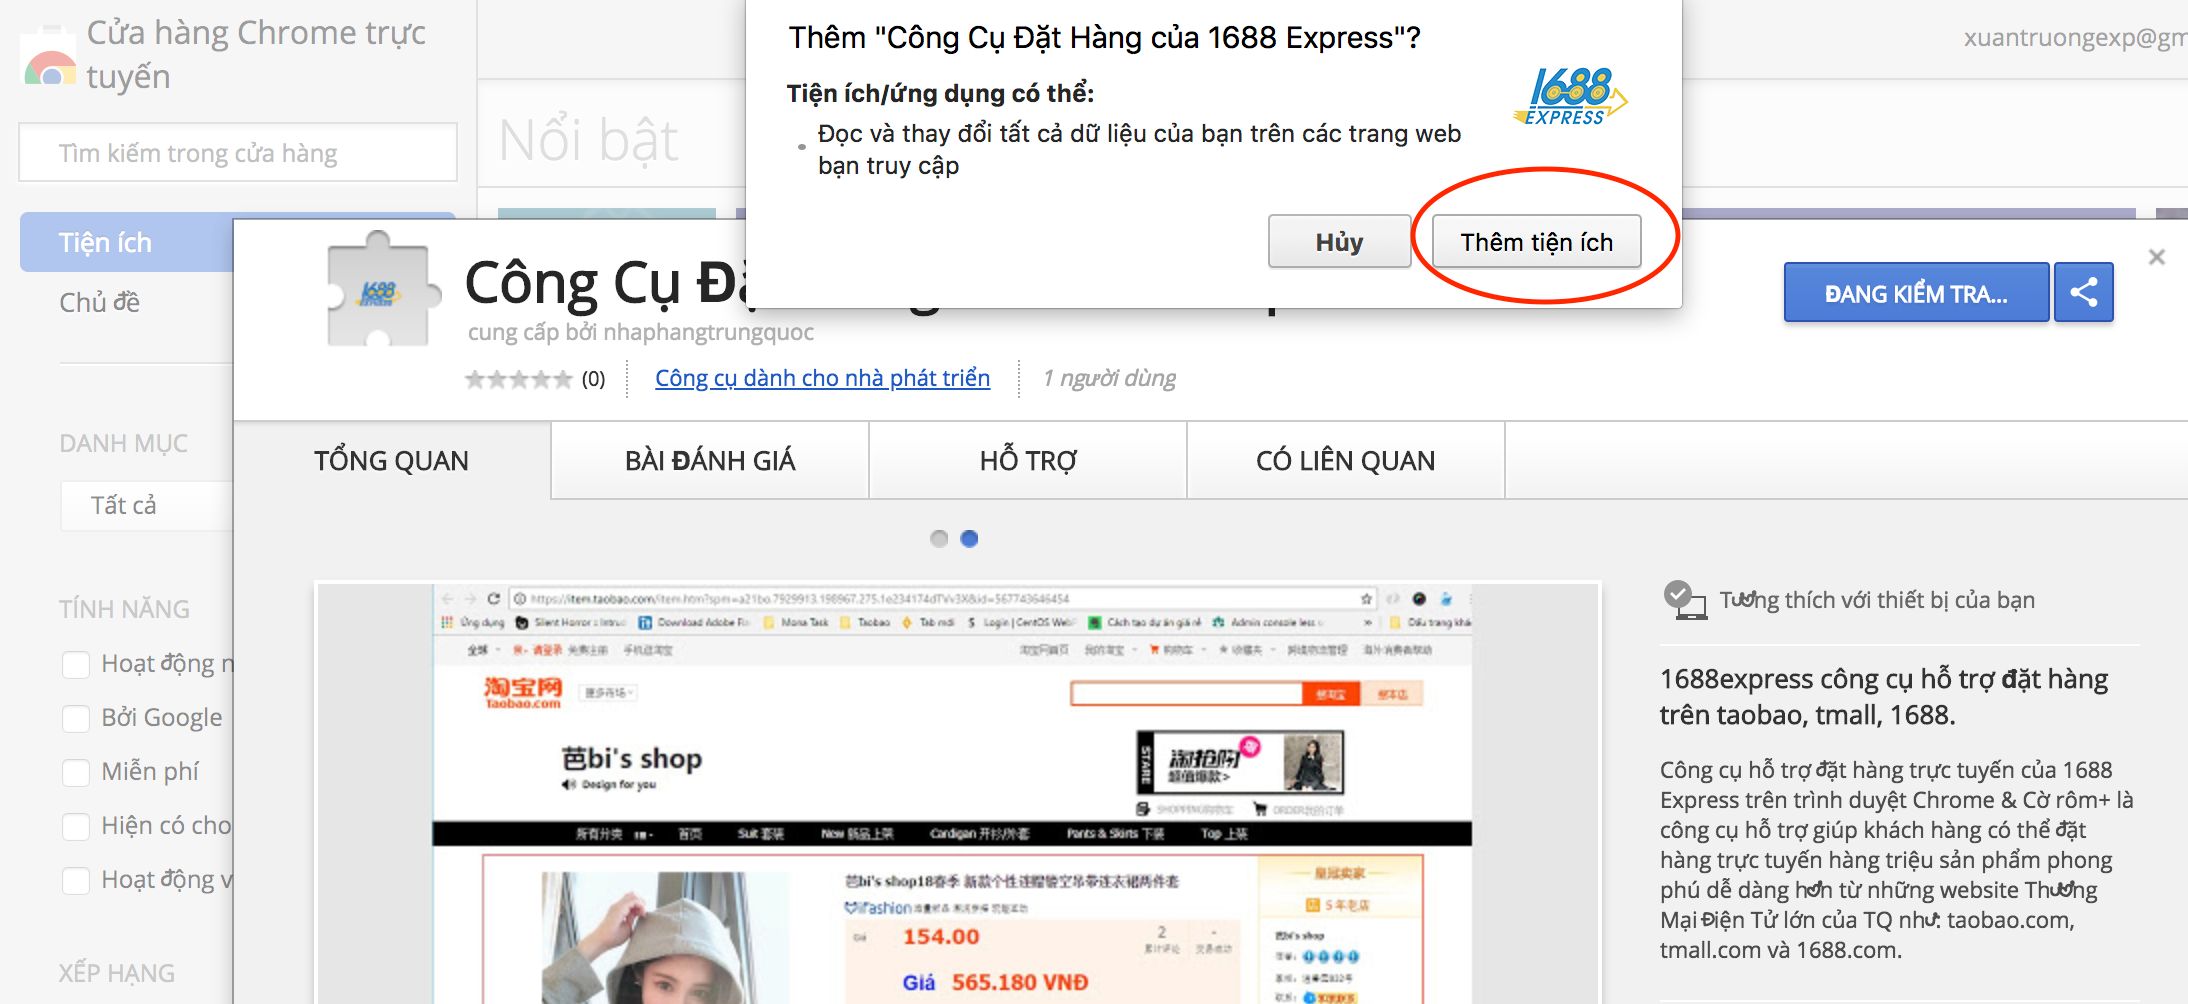Toggle the Miễn phí checkbox
The height and width of the screenshot is (1004, 2188).
(x=76, y=773)
